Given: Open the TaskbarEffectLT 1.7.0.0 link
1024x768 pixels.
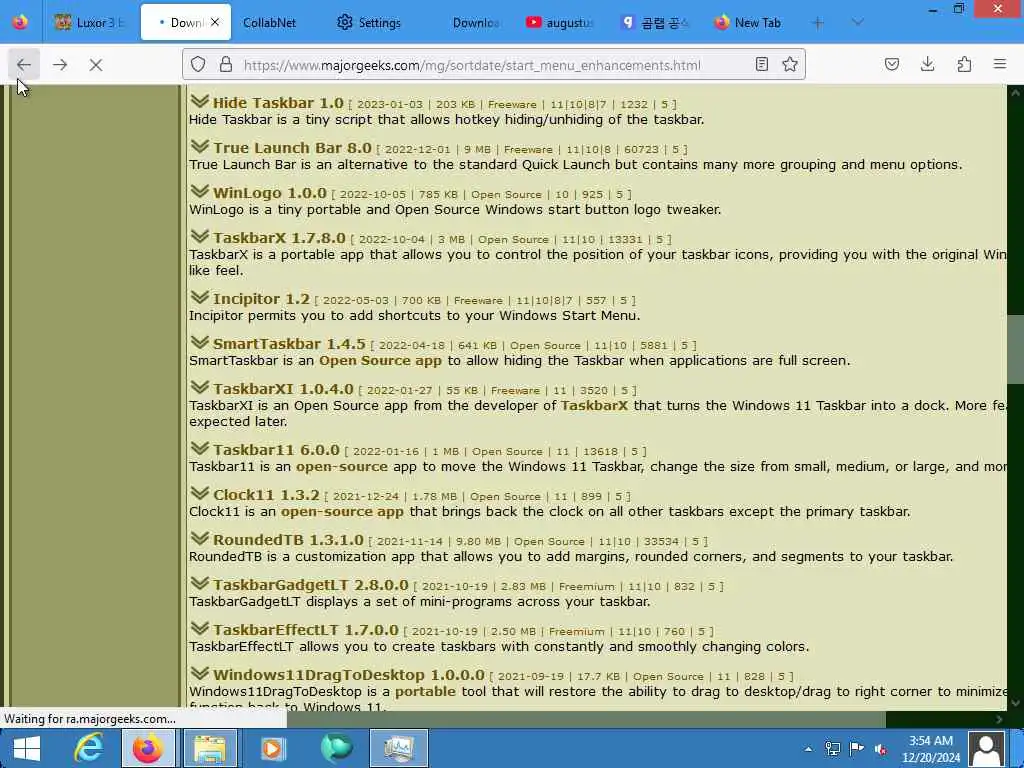Looking at the screenshot, I should point(305,630).
